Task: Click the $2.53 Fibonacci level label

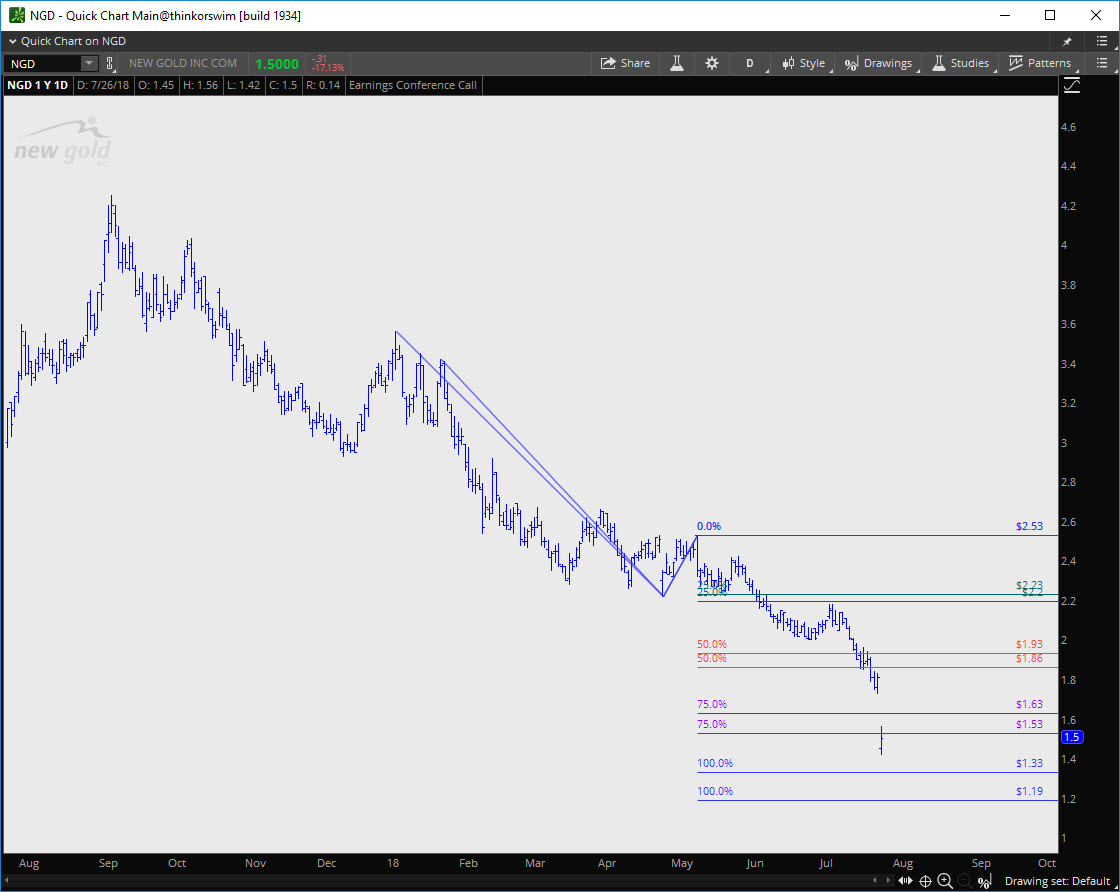Action: (x=1029, y=526)
